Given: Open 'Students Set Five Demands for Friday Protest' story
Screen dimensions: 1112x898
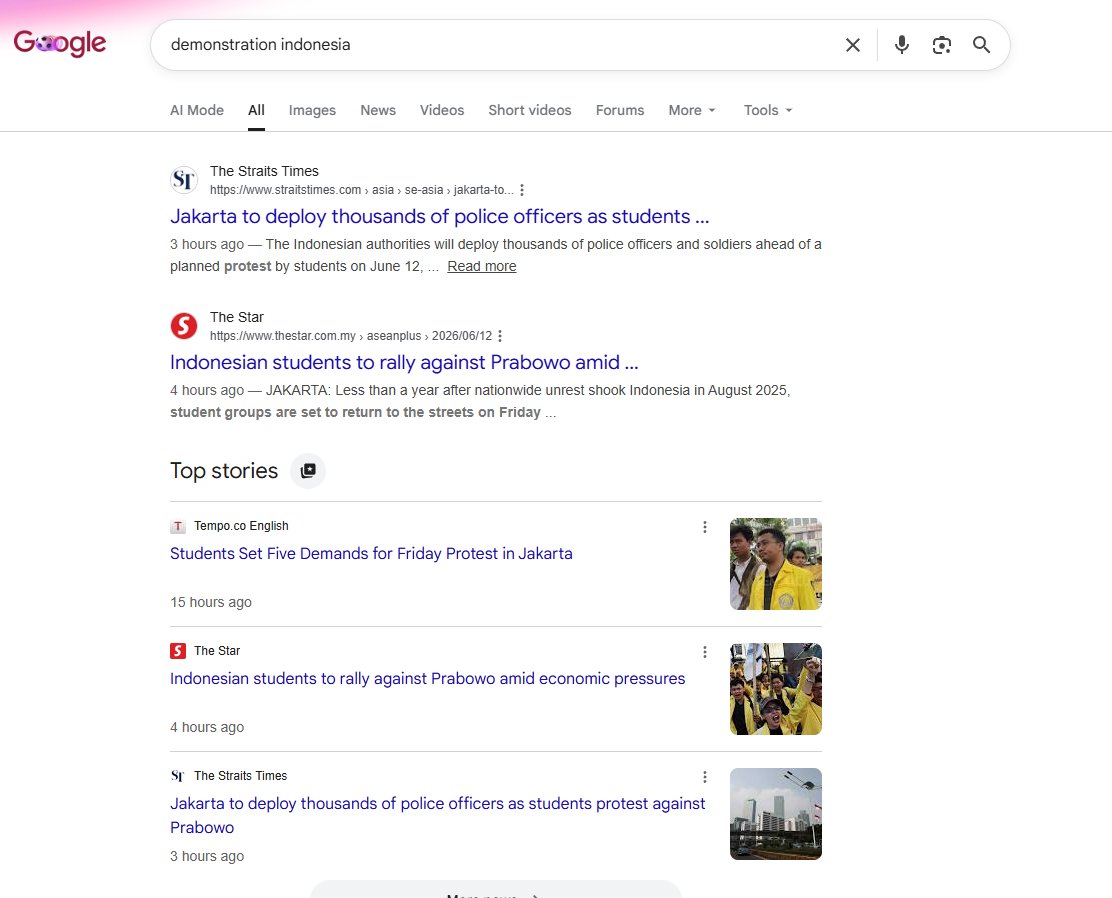Looking at the screenshot, I should 371,553.
